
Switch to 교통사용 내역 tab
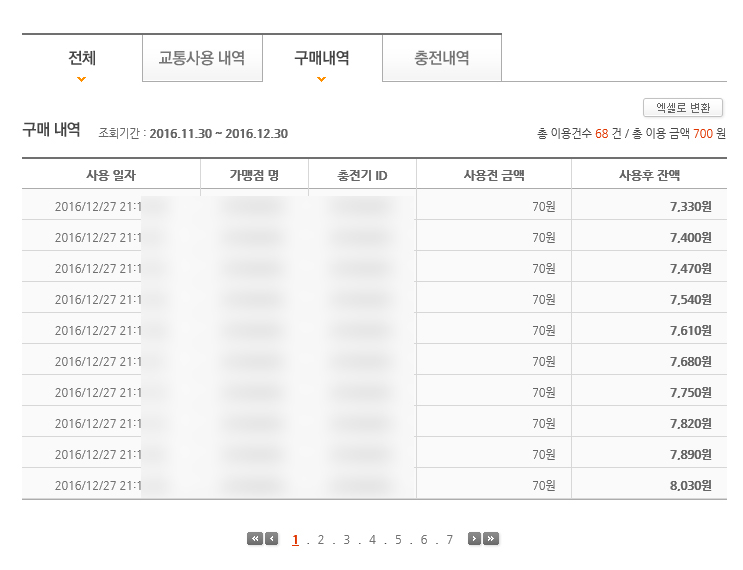202,58
